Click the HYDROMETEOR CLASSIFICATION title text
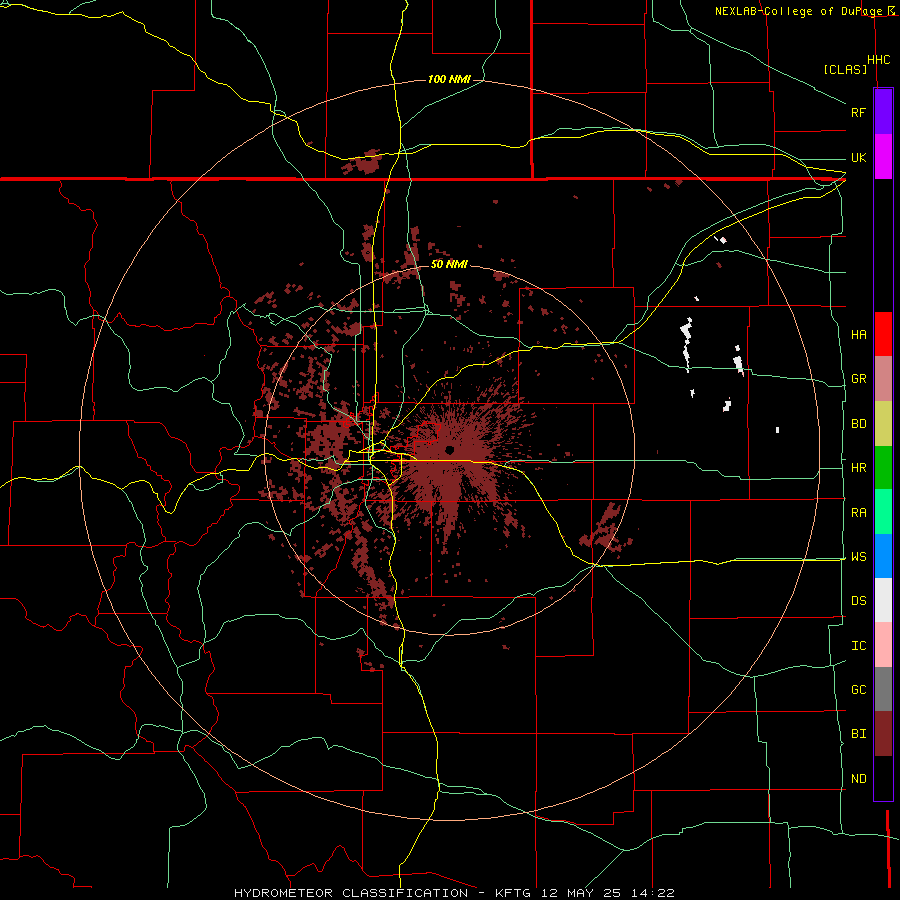This screenshot has height=900, width=900. coord(351,893)
